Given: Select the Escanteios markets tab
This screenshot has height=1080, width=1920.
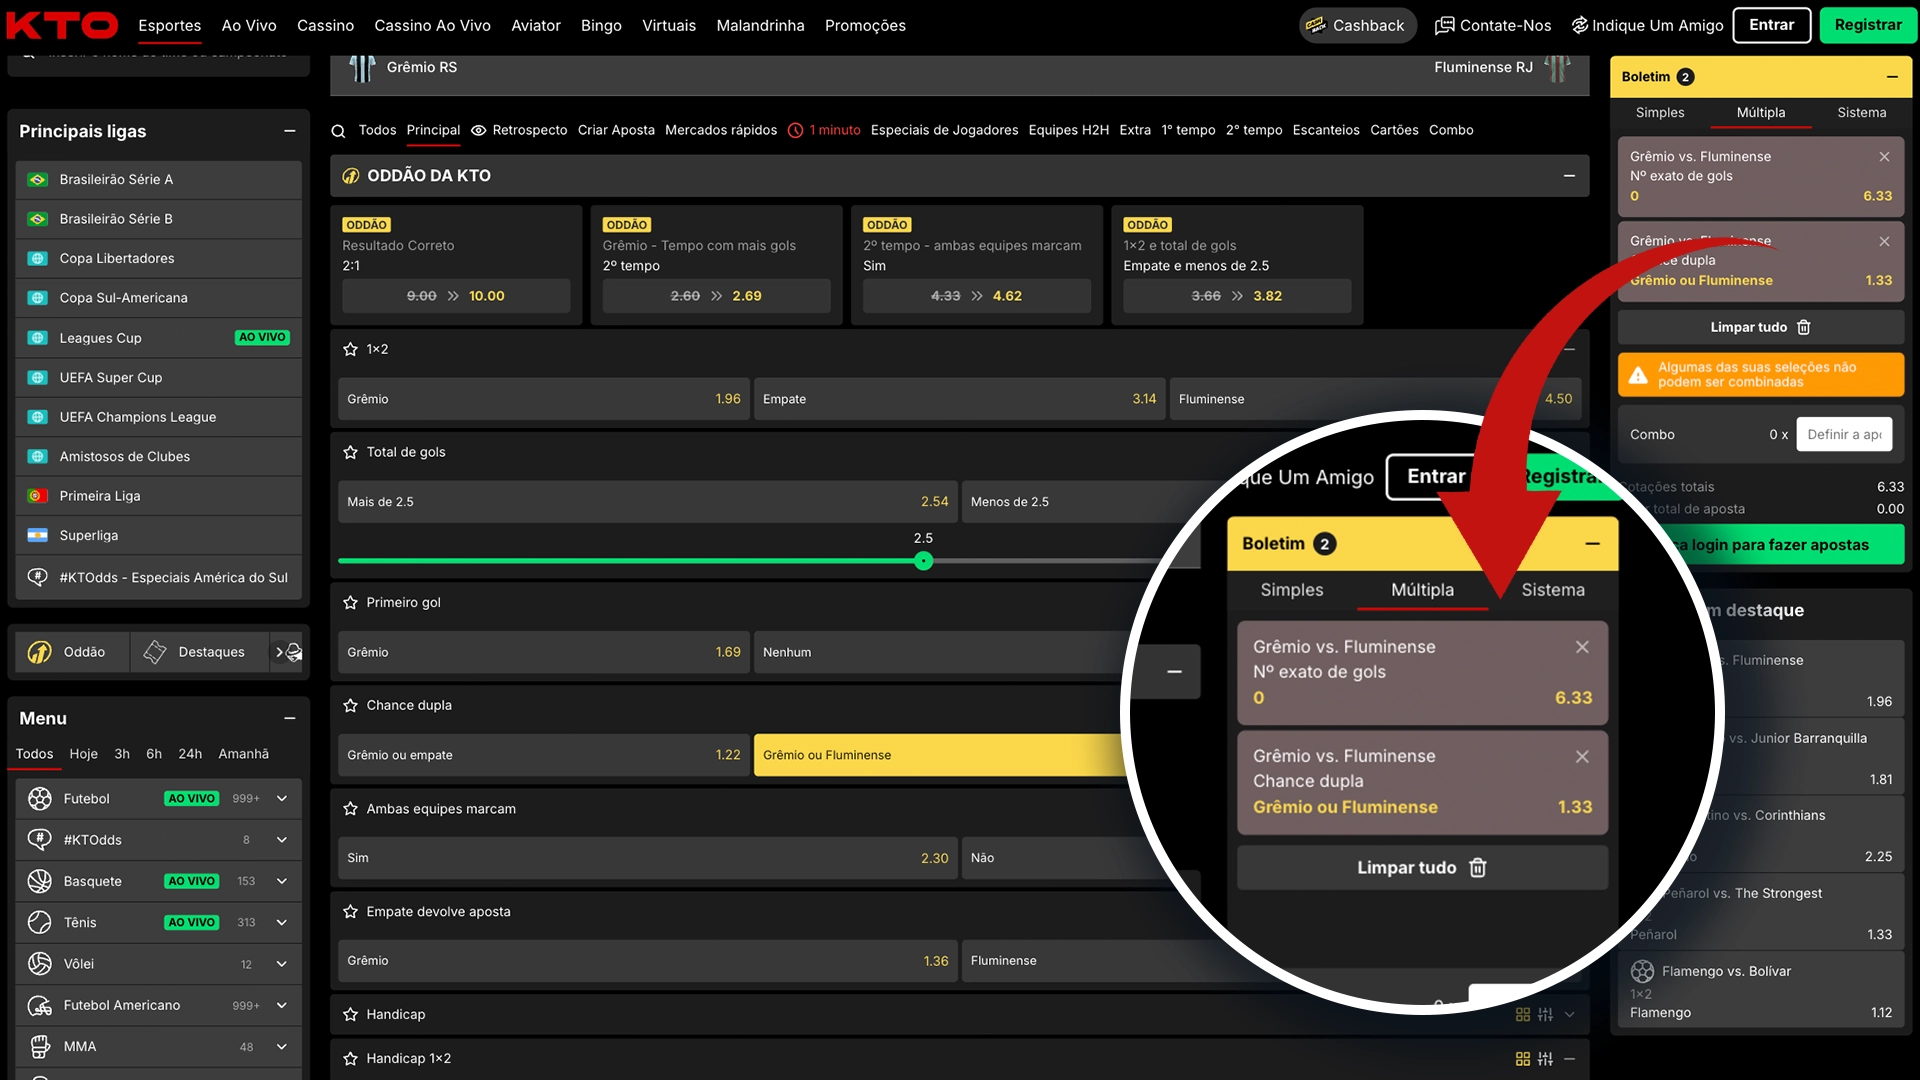Looking at the screenshot, I should pos(1326,131).
